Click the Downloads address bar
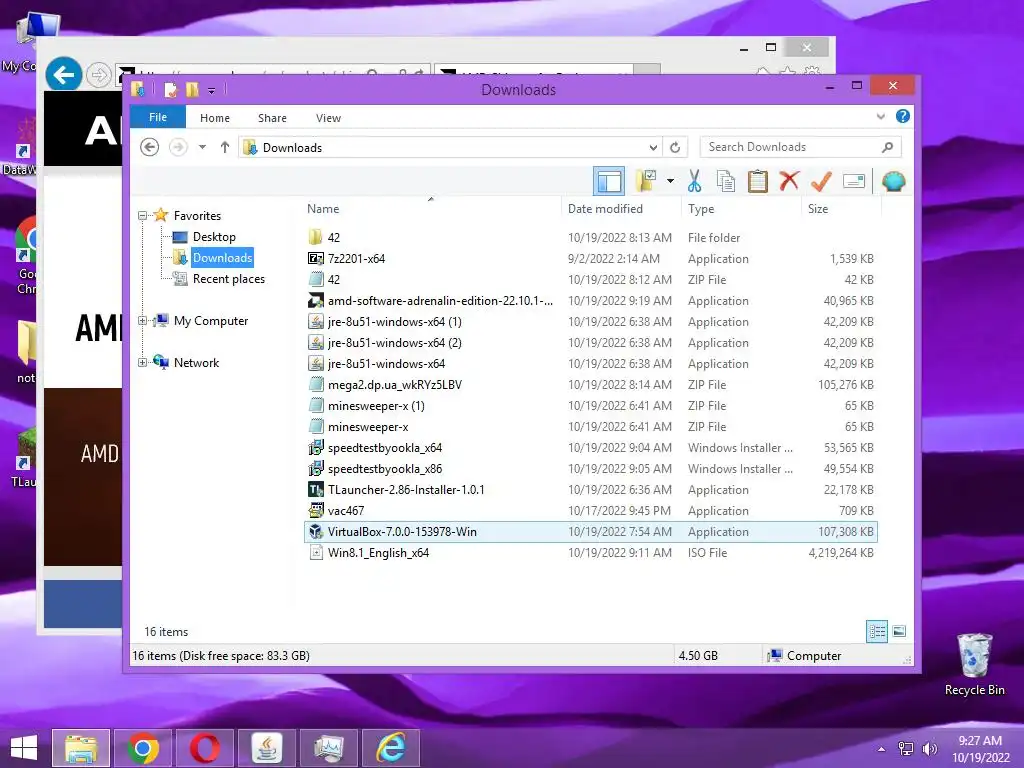This screenshot has width=1024, height=768. coord(444,148)
